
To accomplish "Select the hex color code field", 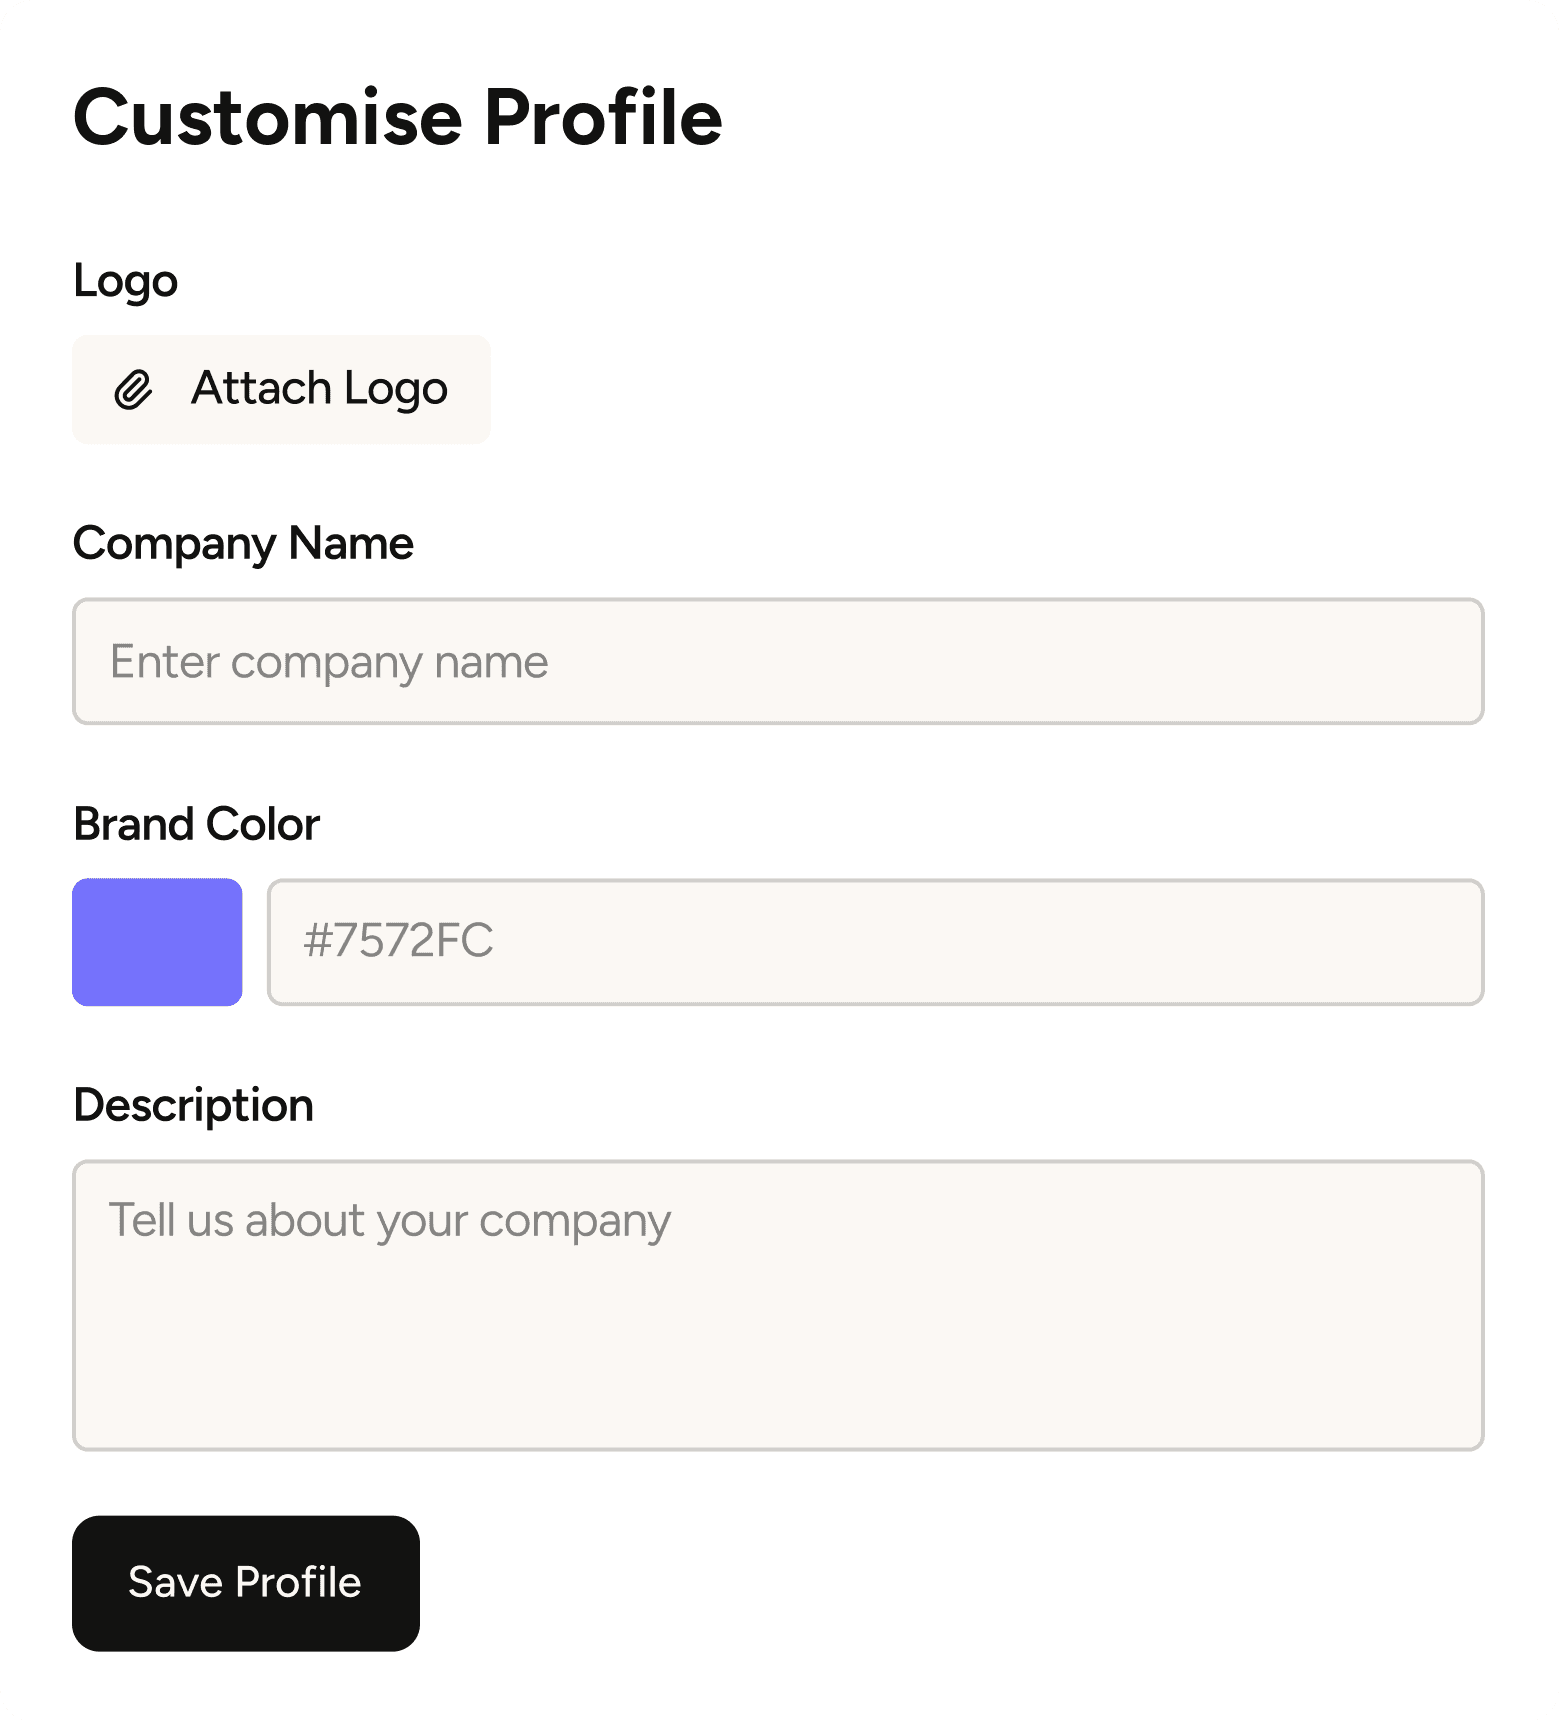I will (x=876, y=942).
